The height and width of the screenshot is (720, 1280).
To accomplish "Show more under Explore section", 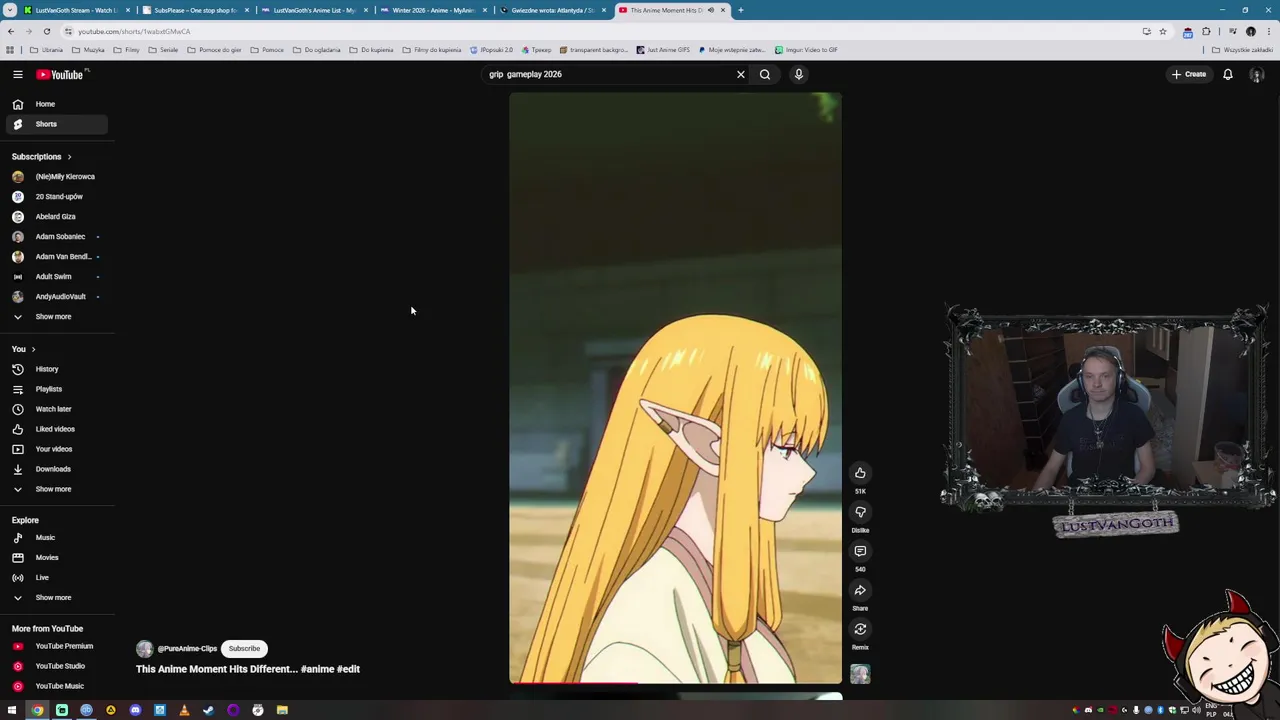I will pyautogui.click(x=53, y=598).
